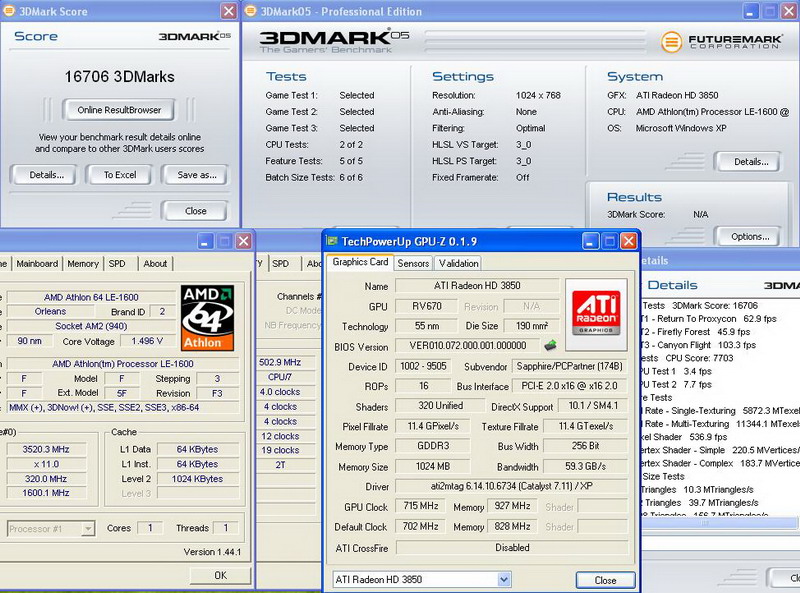The image size is (800, 593).
Task: Close the 3DMark05 main window
Action: (x=789, y=11)
